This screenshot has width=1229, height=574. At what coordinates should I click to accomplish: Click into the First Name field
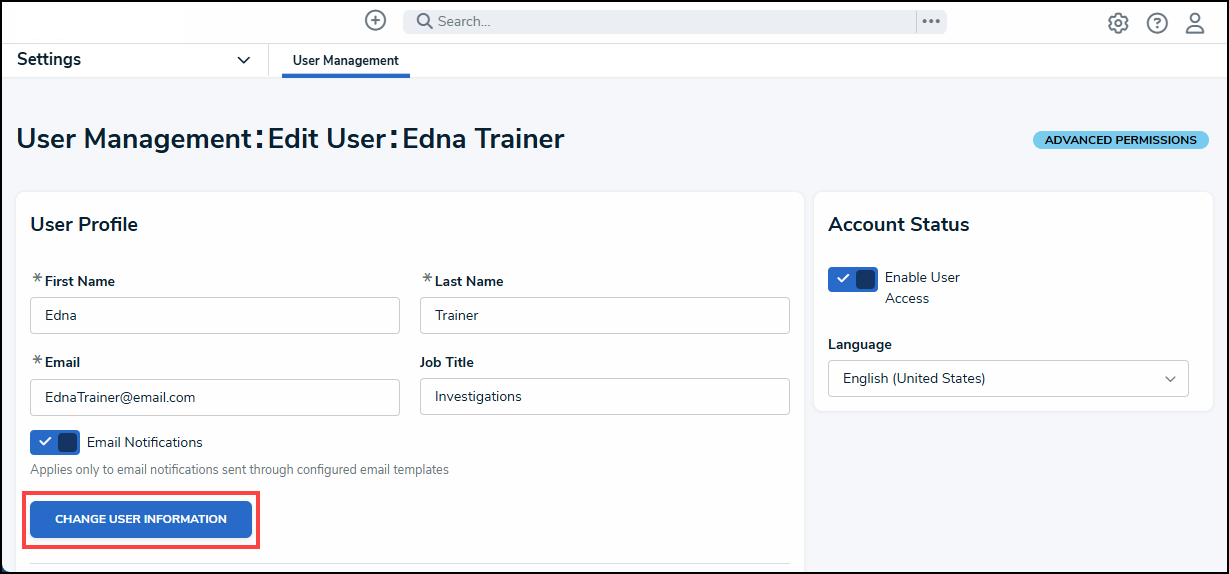coord(215,315)
